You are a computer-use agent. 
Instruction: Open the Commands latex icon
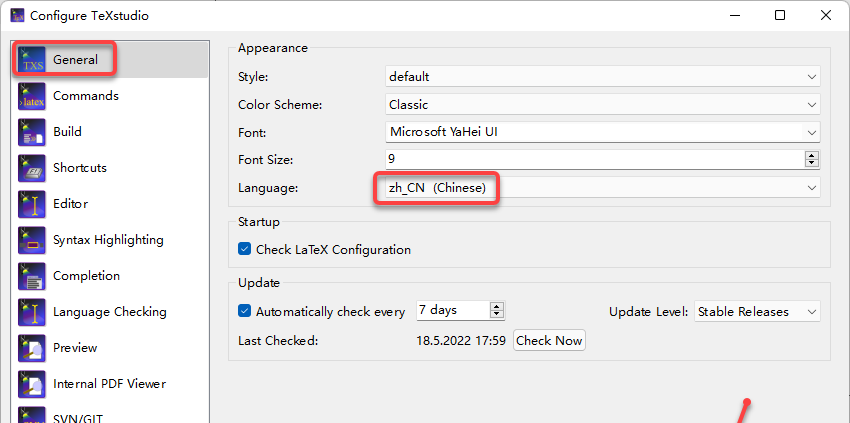pyautogui.click(x=31, y=96)
